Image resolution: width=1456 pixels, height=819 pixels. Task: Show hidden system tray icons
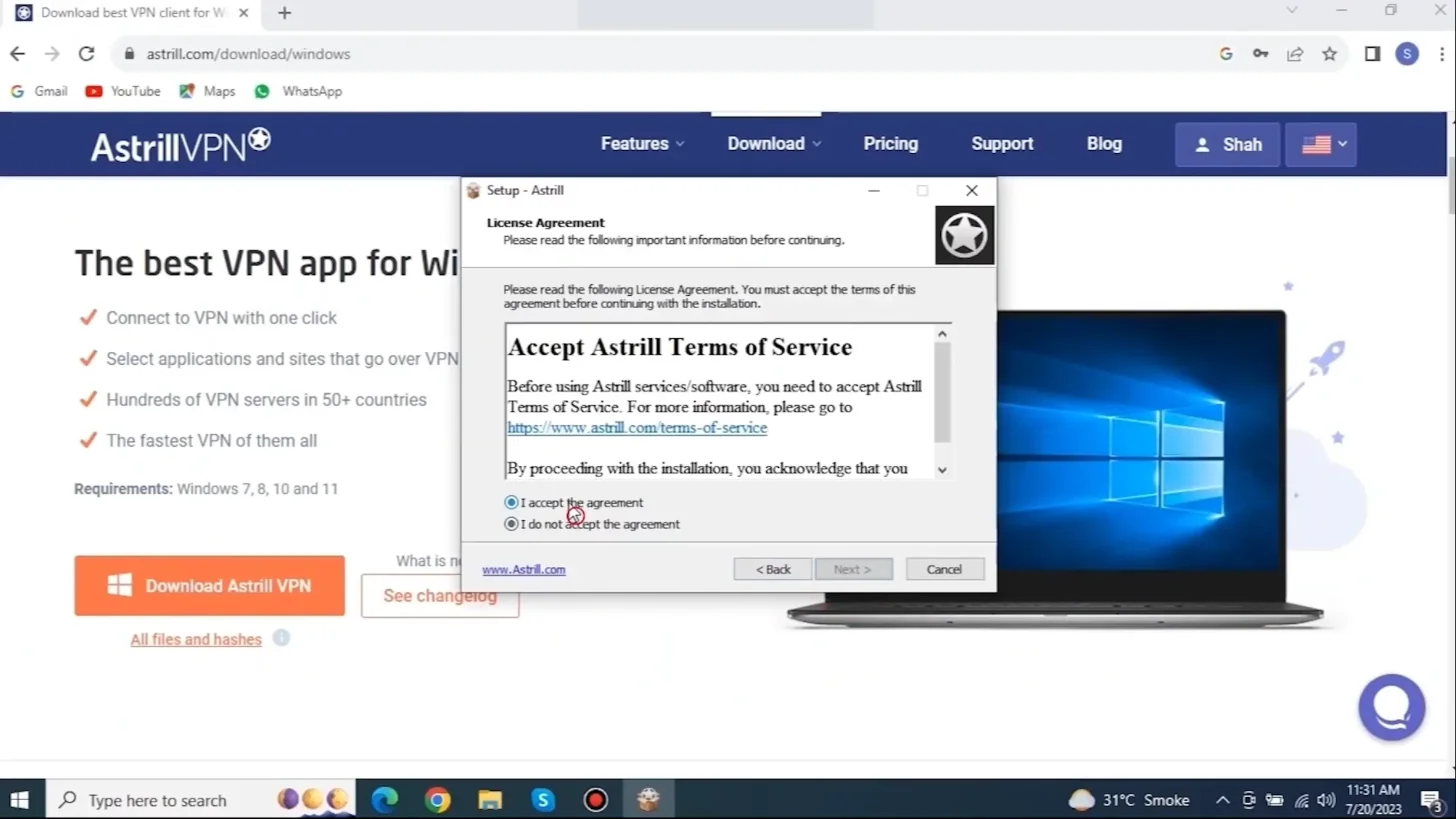(1222, 800)
